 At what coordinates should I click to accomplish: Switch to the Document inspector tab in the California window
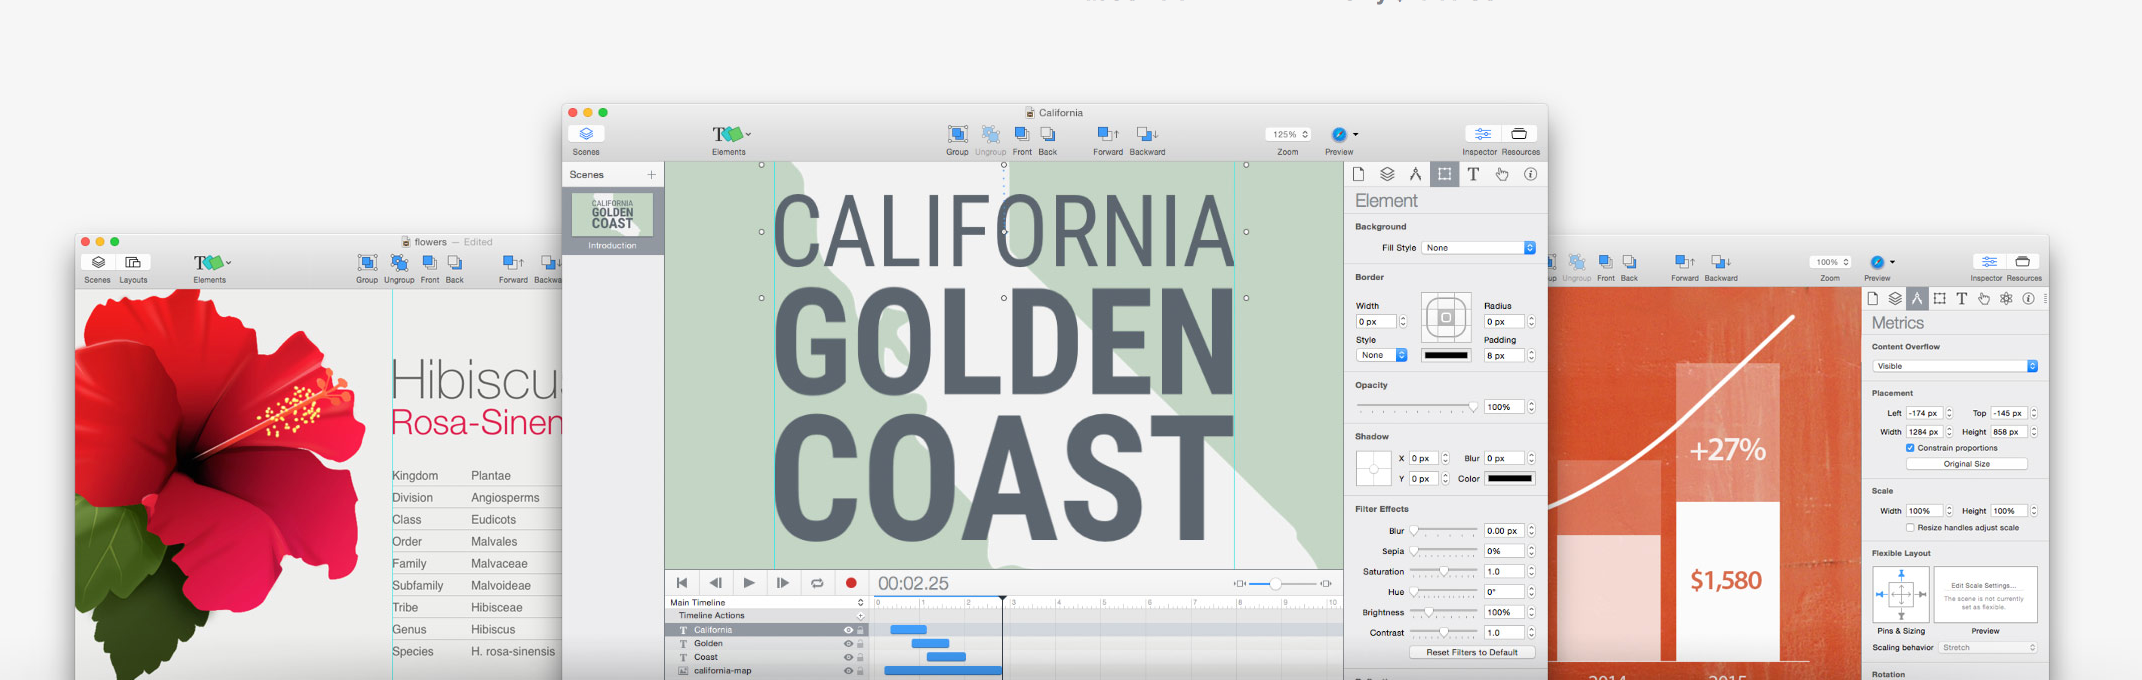tap(1358, 174)
